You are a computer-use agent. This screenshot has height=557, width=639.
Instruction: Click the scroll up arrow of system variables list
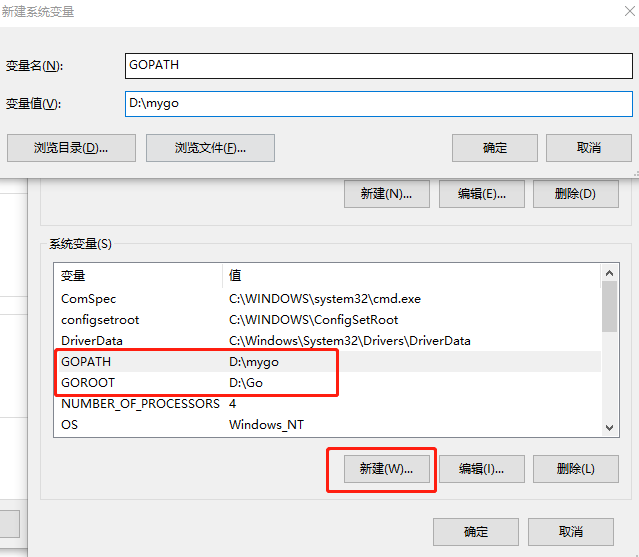[610, 273]
